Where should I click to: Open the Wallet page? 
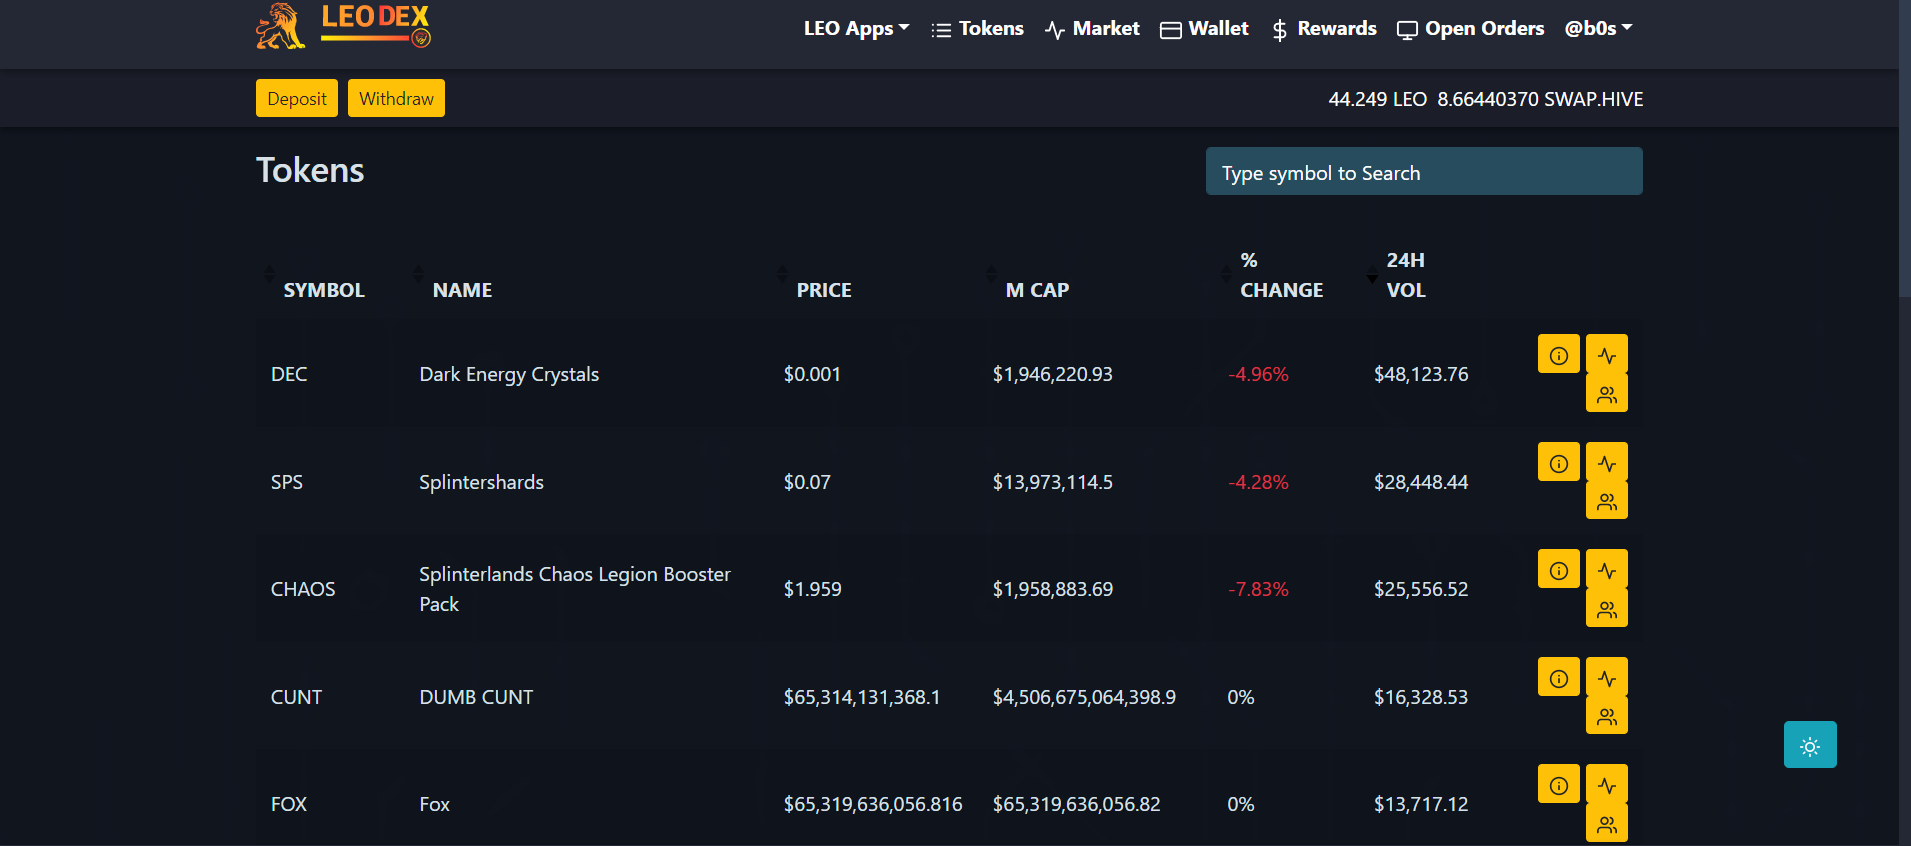coord(1204,28)
